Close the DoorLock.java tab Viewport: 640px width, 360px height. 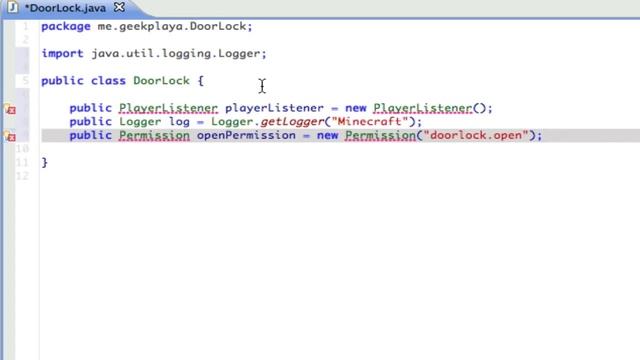point(119,7)
